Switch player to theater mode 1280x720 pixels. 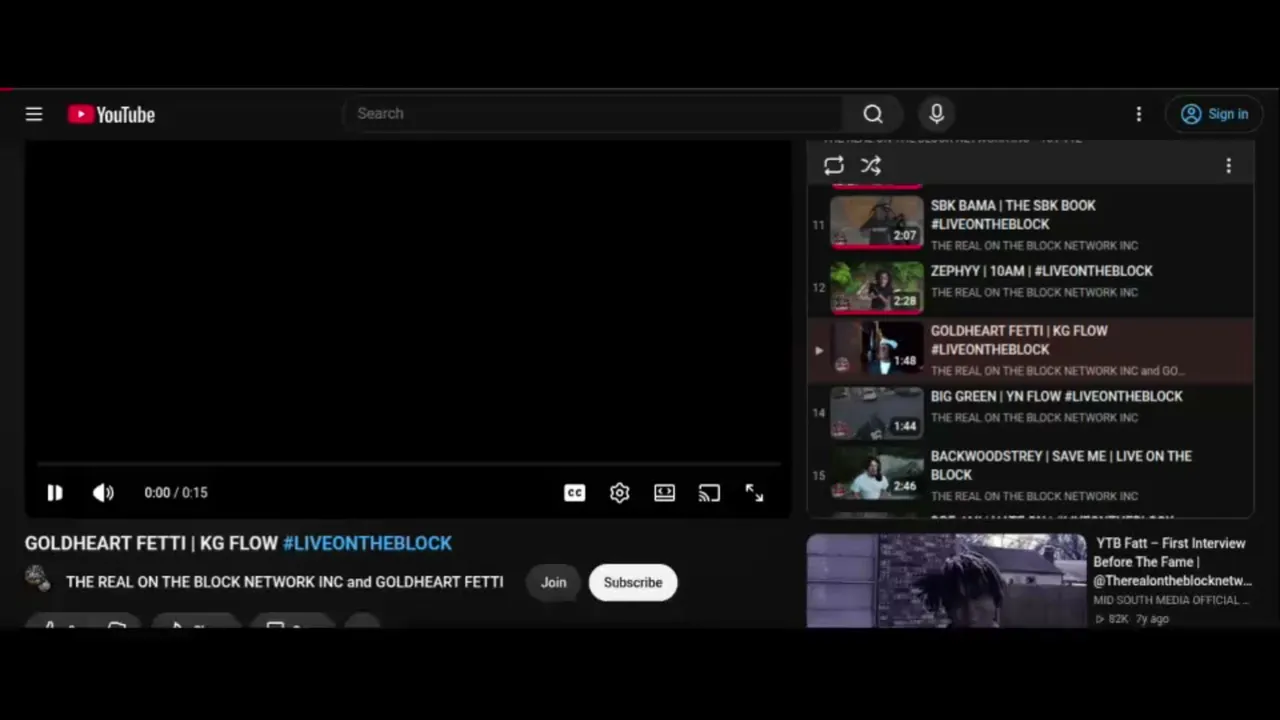664,492
